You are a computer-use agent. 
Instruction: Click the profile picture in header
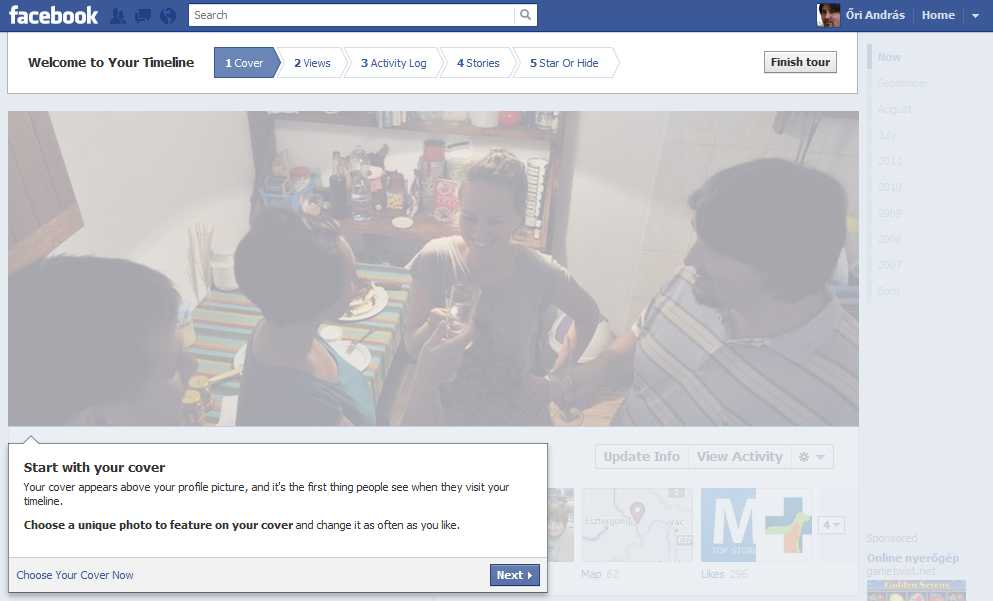(x=828, y=15)
